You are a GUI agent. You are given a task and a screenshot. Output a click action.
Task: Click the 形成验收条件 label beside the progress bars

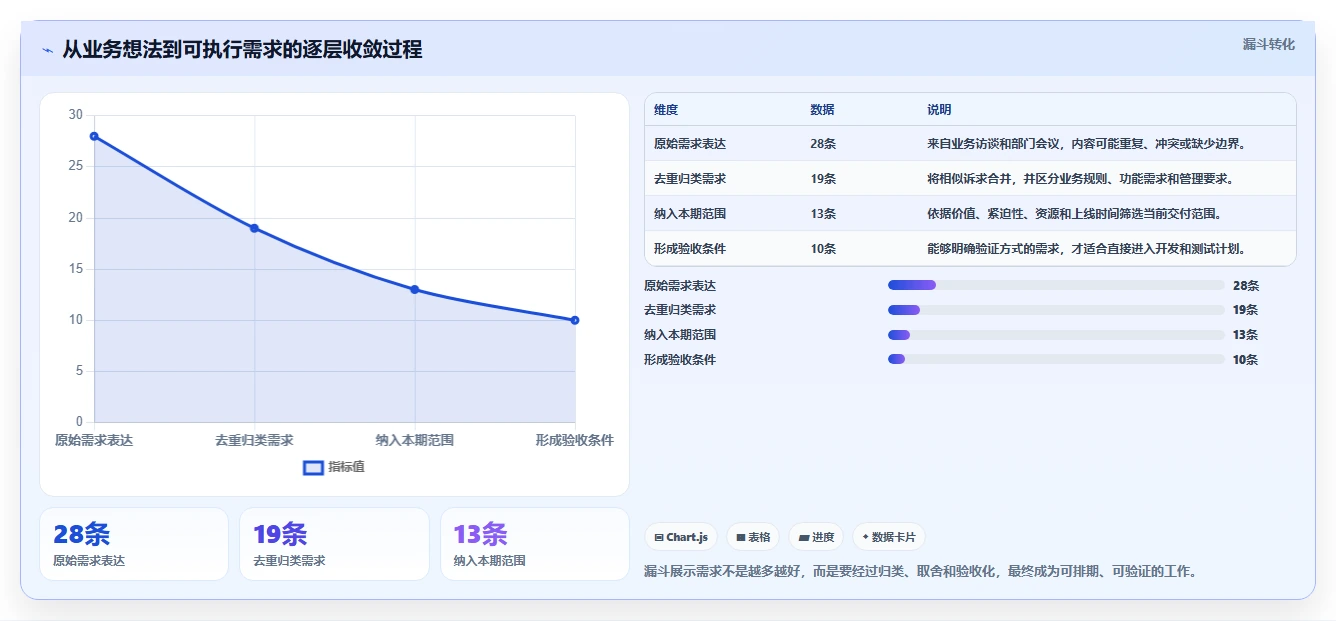point(680,360)
